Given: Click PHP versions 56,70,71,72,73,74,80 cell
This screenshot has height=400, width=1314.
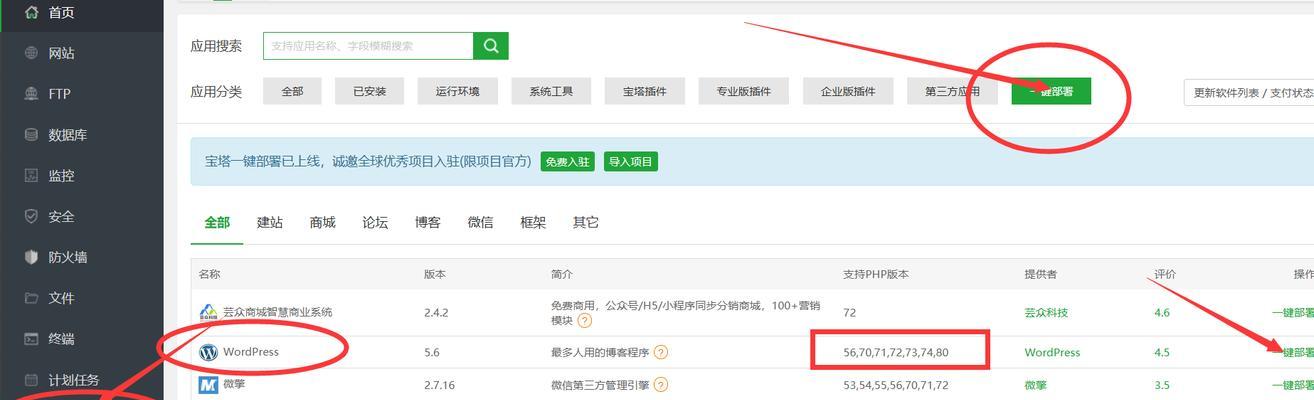Looking at the screenshot, I should click(x=896, y=352).
